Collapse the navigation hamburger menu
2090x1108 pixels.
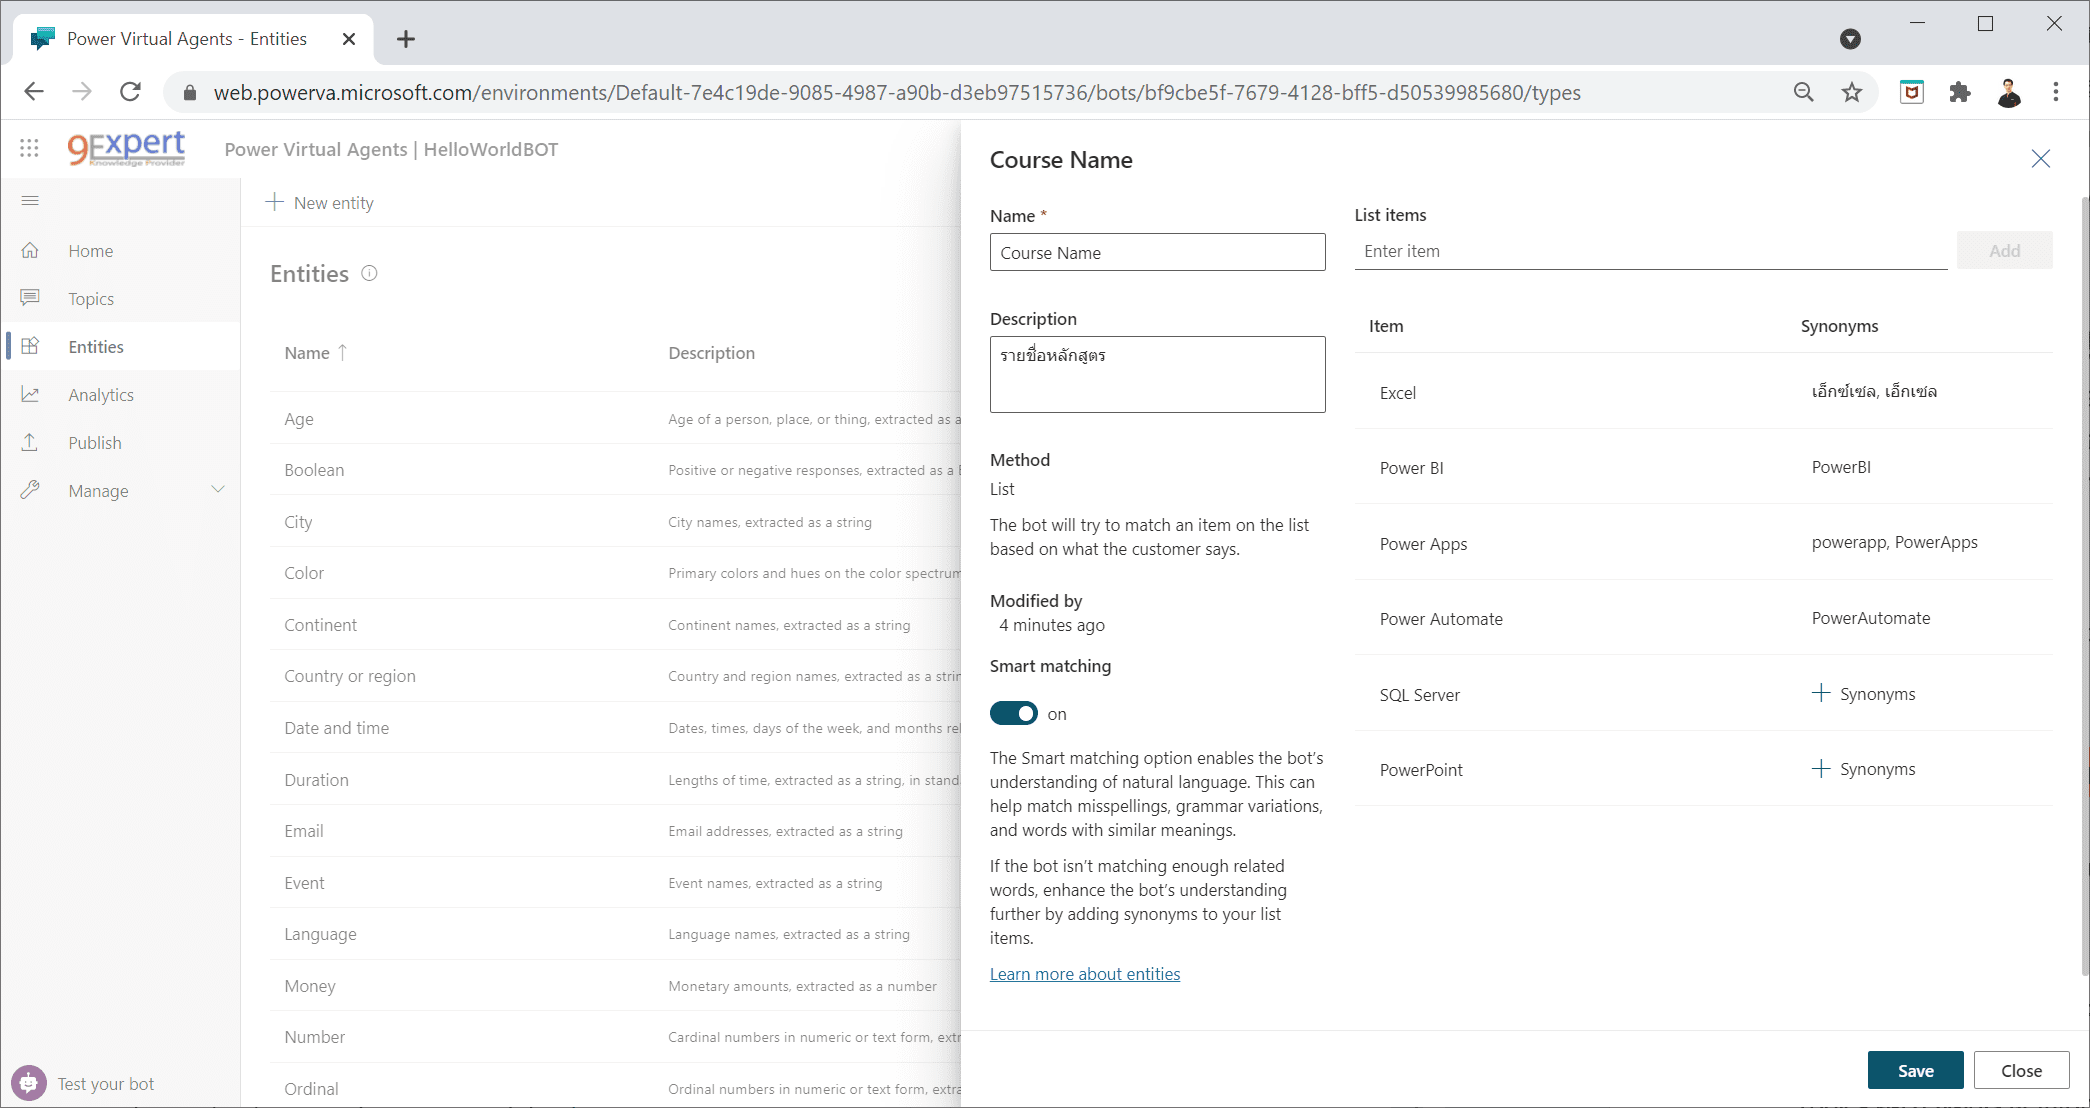(30, 201)
